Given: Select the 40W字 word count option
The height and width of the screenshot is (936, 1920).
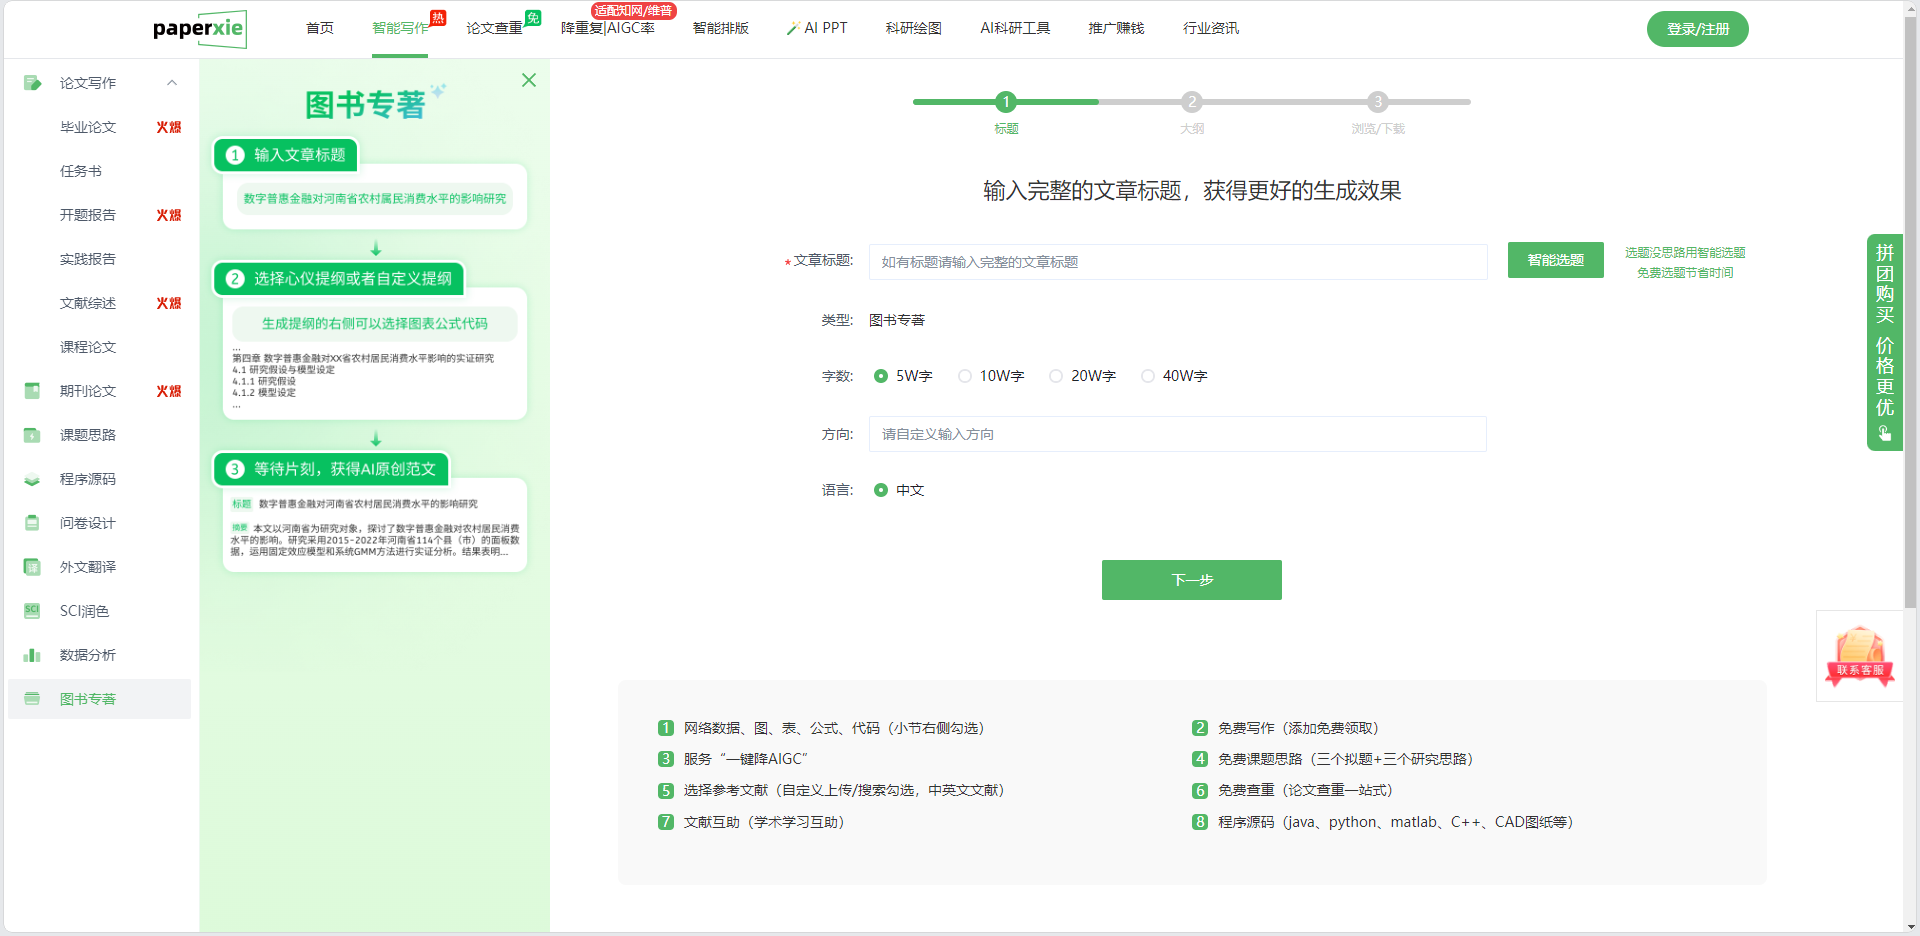Looking at the screenshot, I should 1148,376.
